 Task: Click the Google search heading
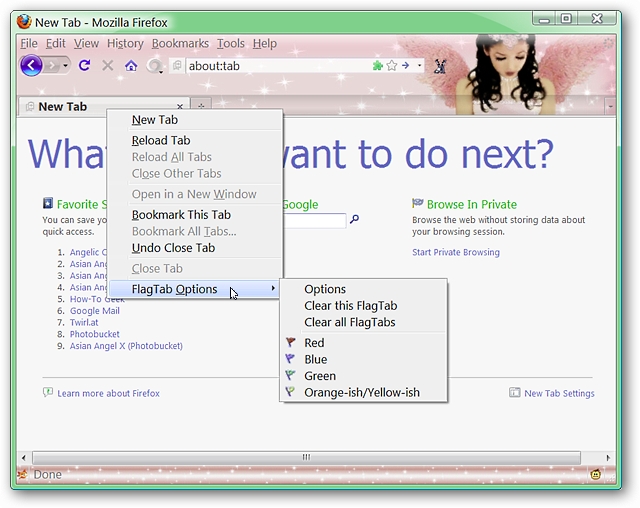tap(300, 204)
